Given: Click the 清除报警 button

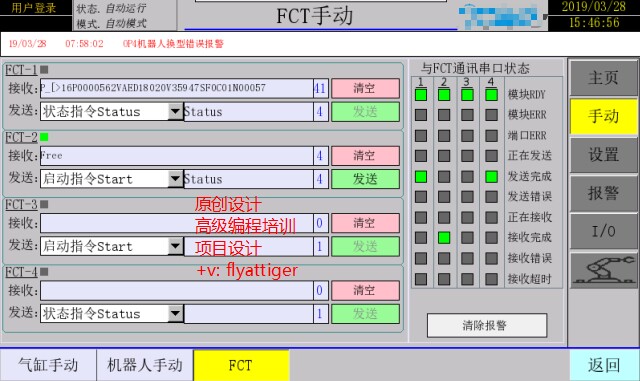Looking at the screenshot, I should point(487,325).
